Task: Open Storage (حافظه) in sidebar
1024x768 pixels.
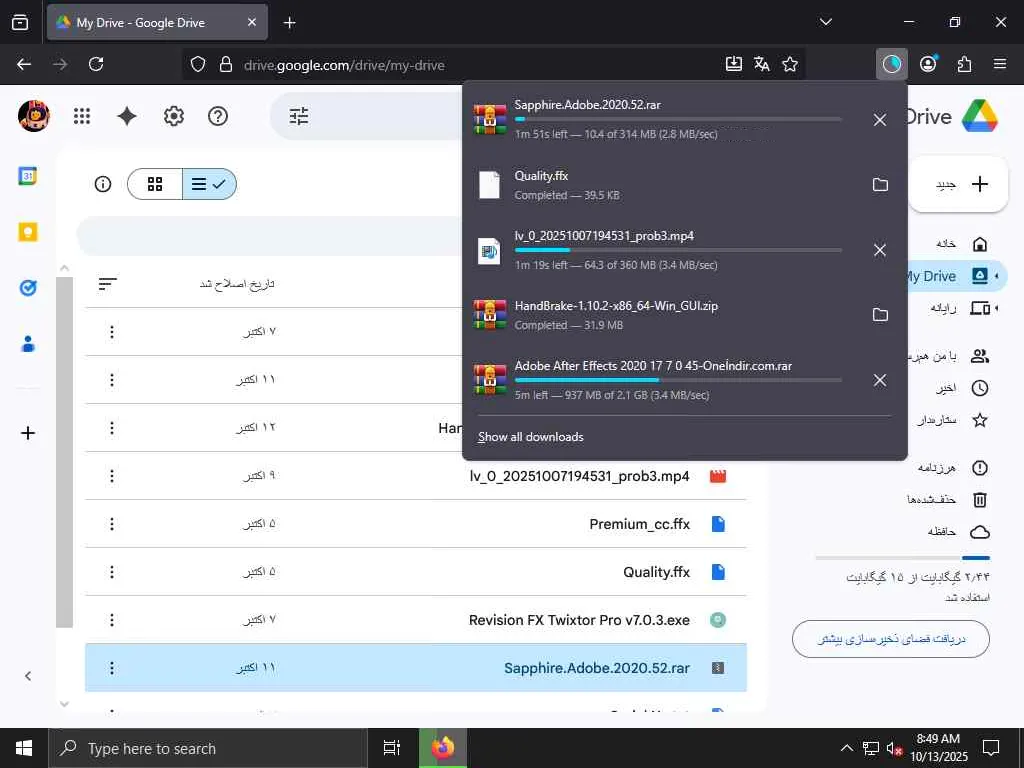Action: (958, 532)
